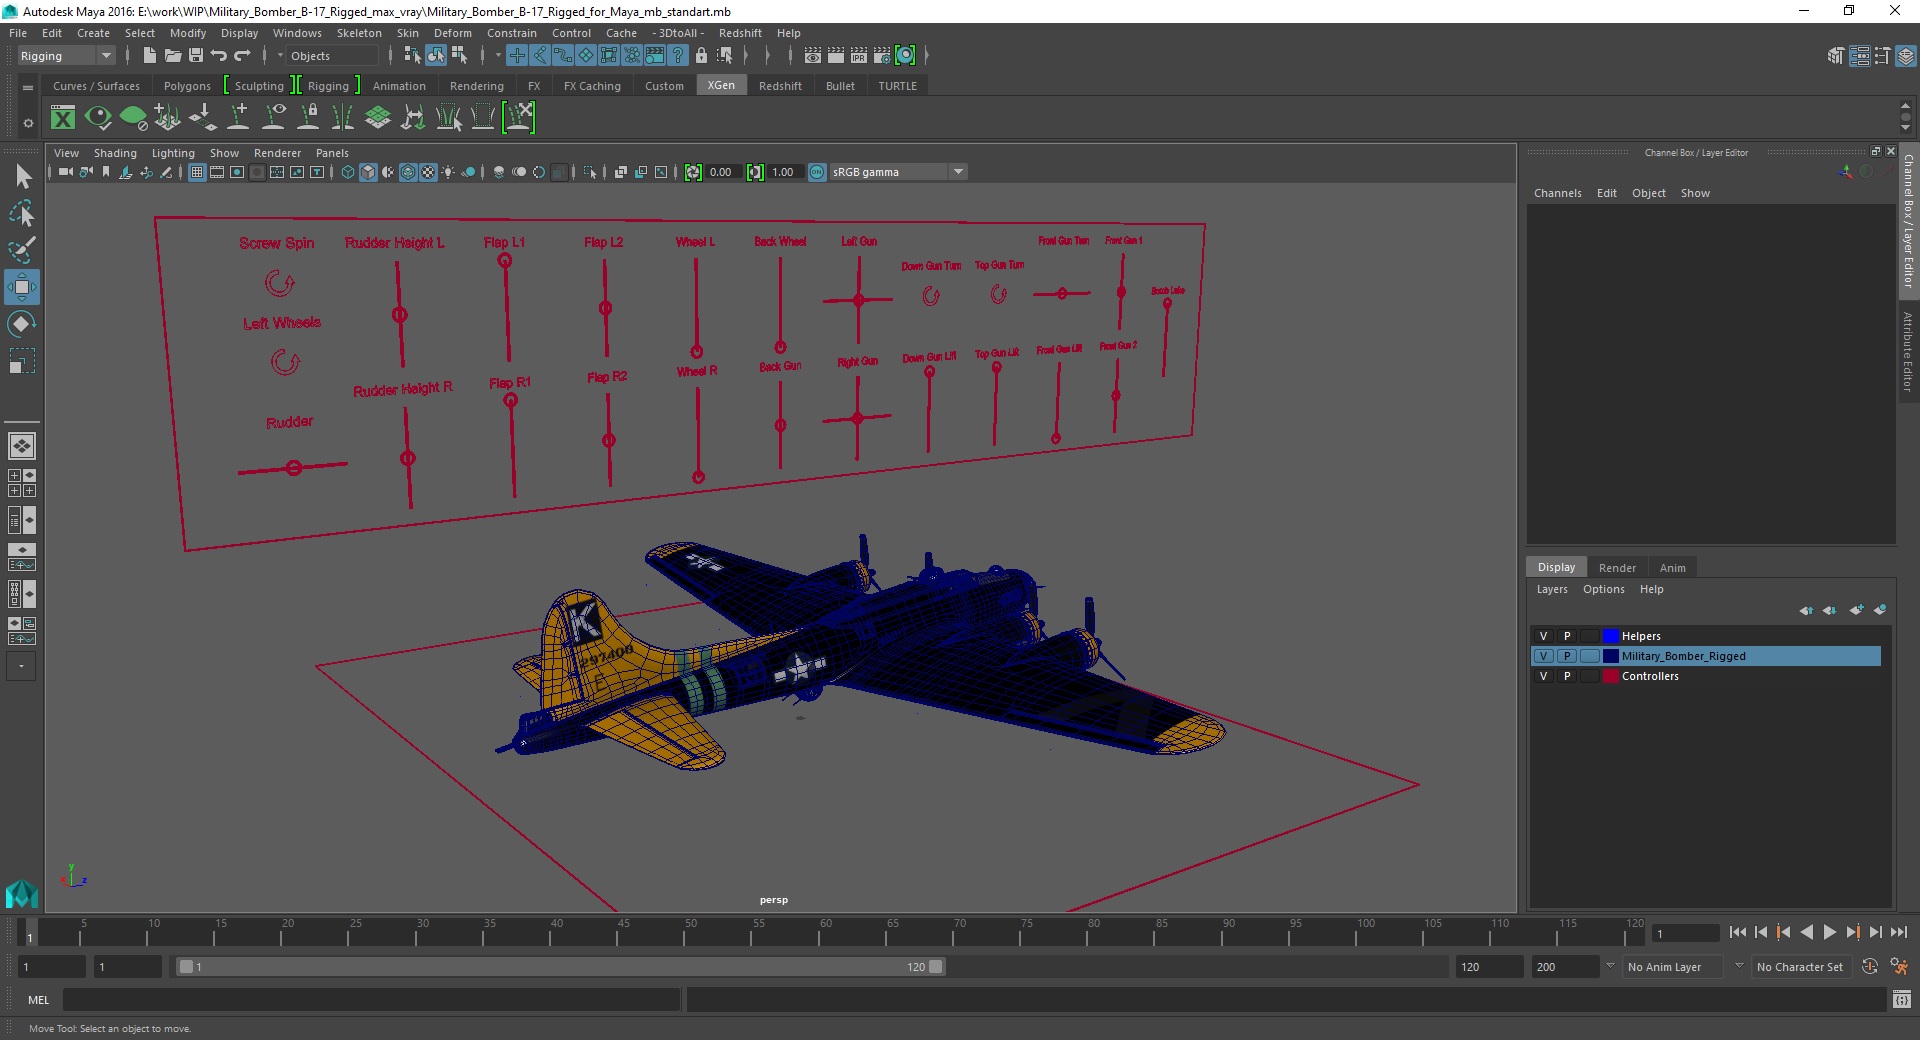Switch to the Anim layer tab

click(1672, 567)
